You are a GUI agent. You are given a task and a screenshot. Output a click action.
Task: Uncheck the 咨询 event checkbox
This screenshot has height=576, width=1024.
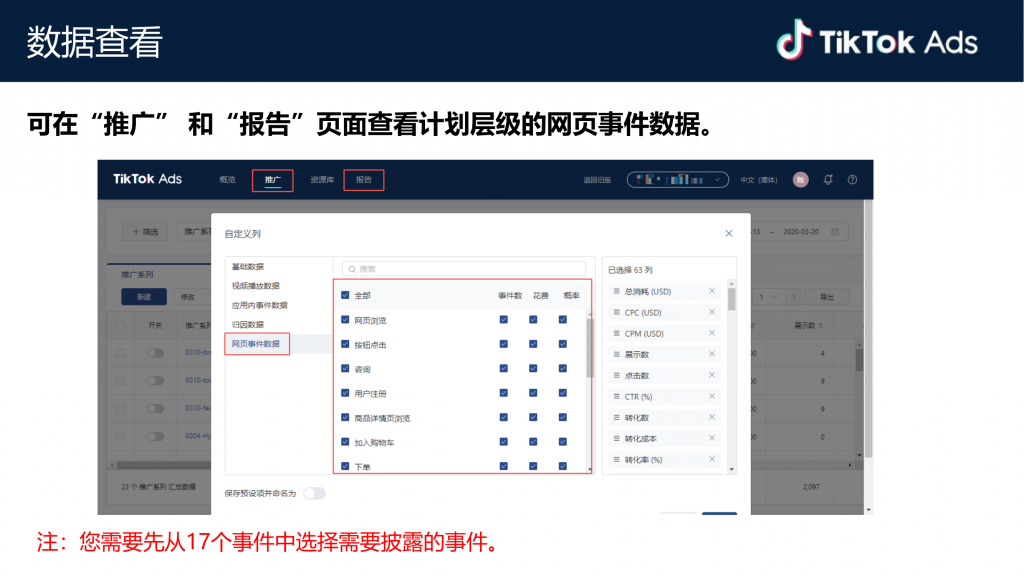pos(345,369)
